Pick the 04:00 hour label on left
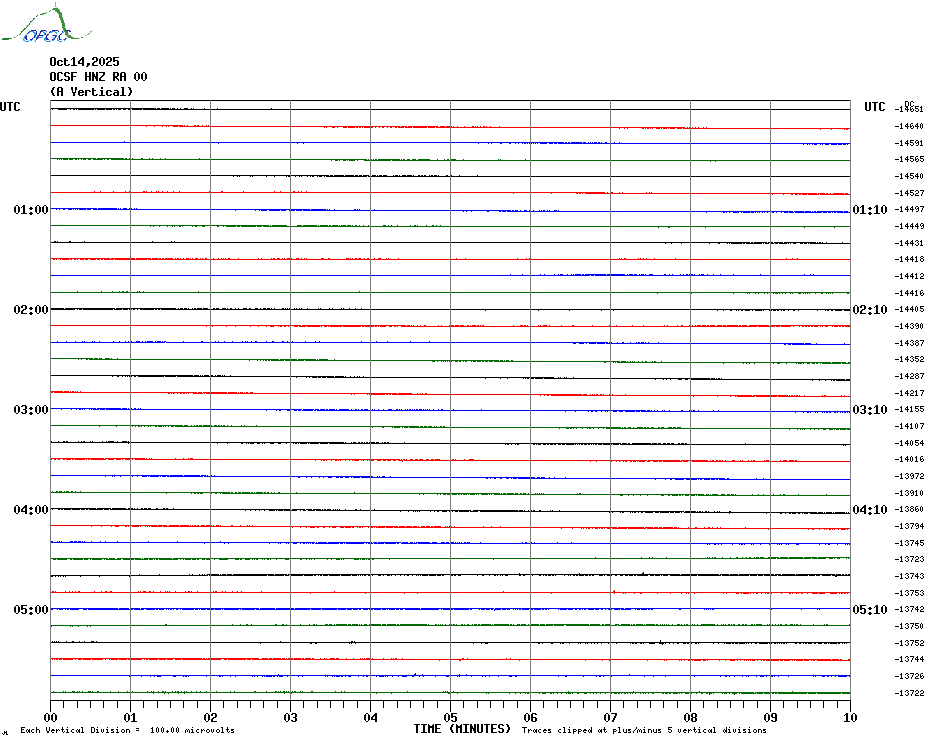 tap(31, 510)
